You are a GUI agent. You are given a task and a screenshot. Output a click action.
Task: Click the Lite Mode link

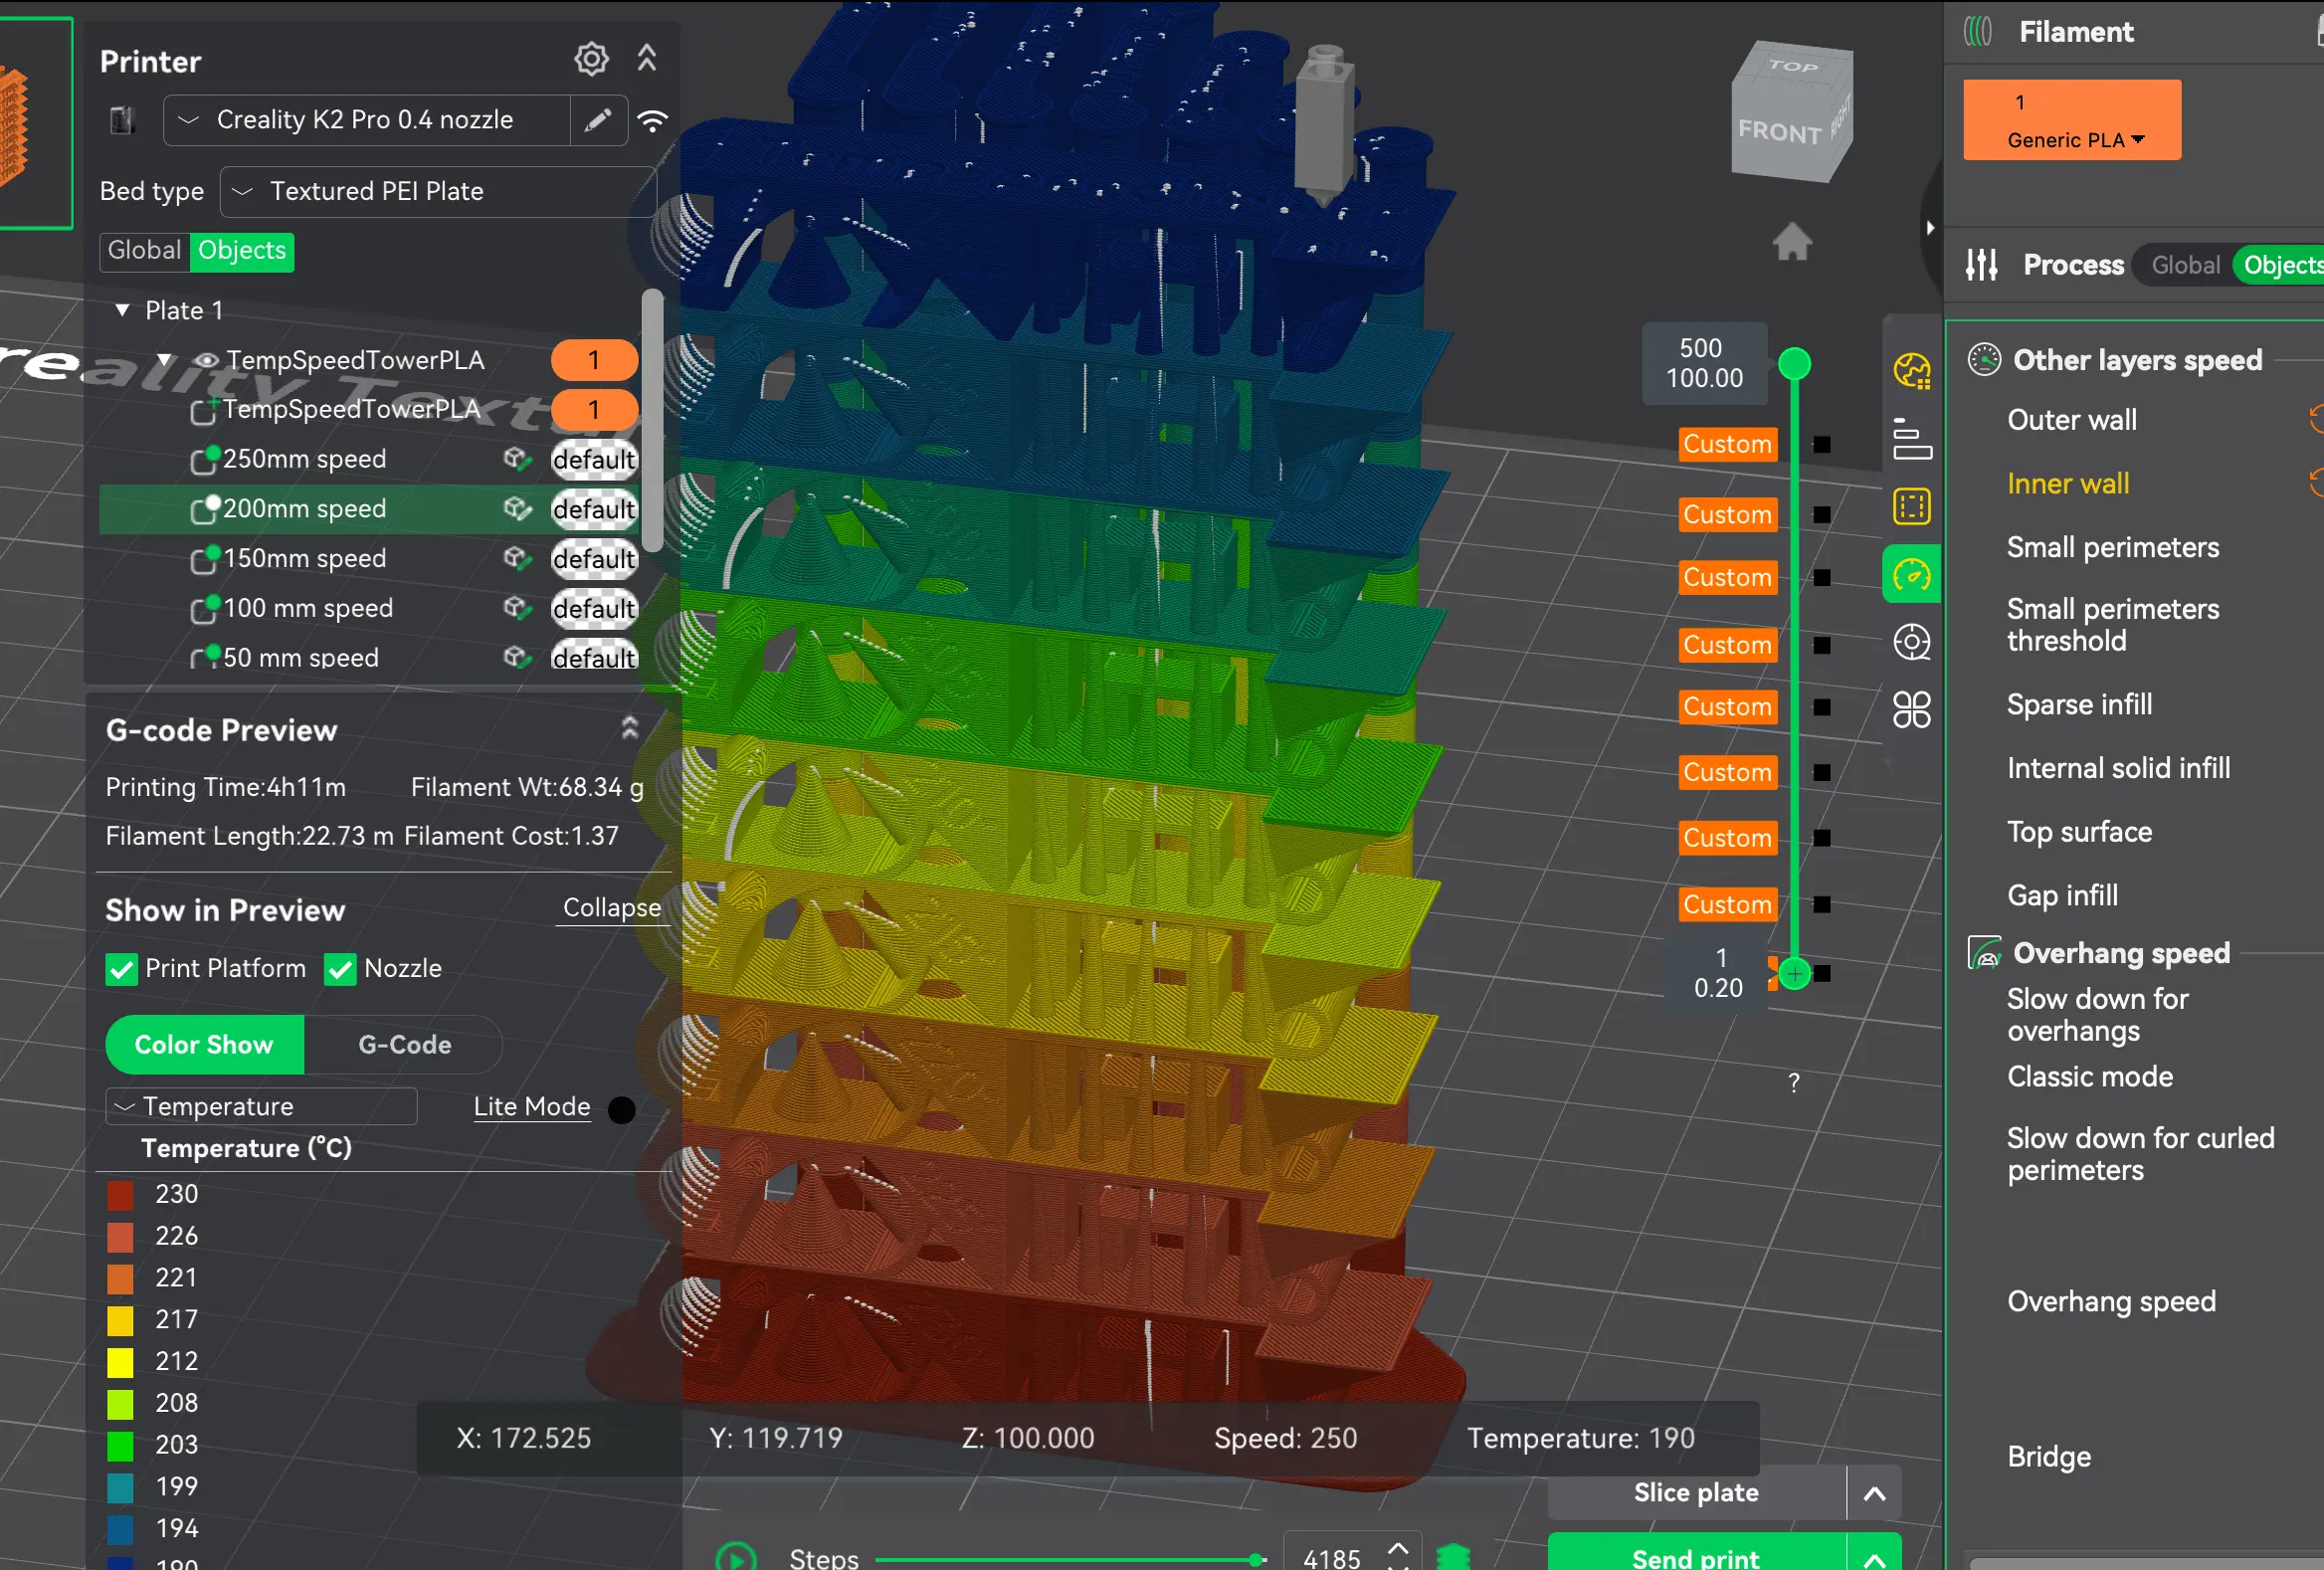(x=531, y=1106)
